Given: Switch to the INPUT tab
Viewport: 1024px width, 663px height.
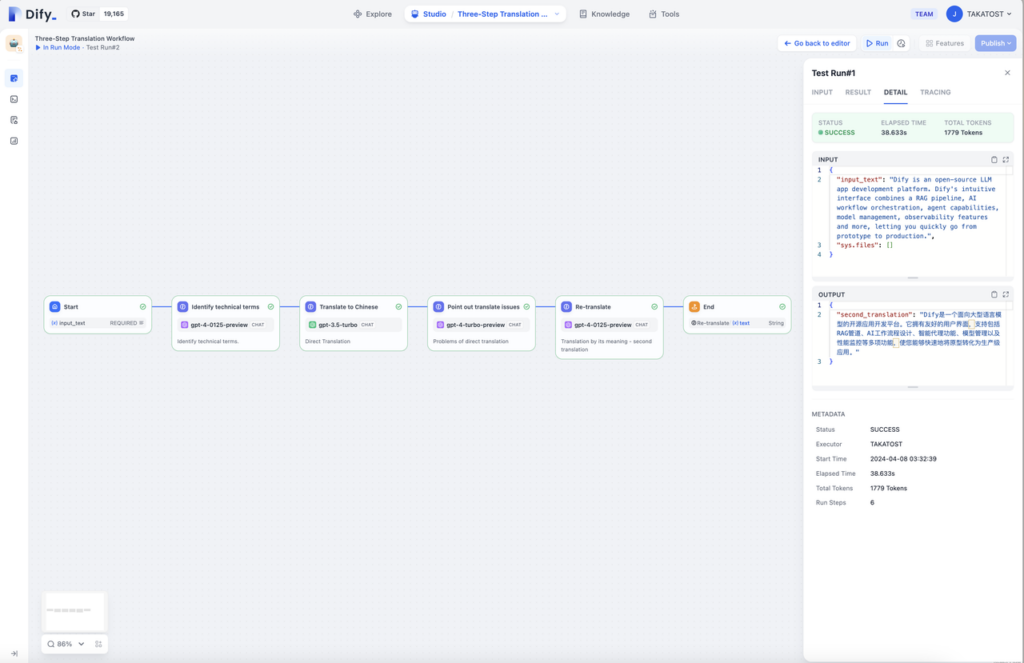Looking at the screenshot, I should coord(822,92).
